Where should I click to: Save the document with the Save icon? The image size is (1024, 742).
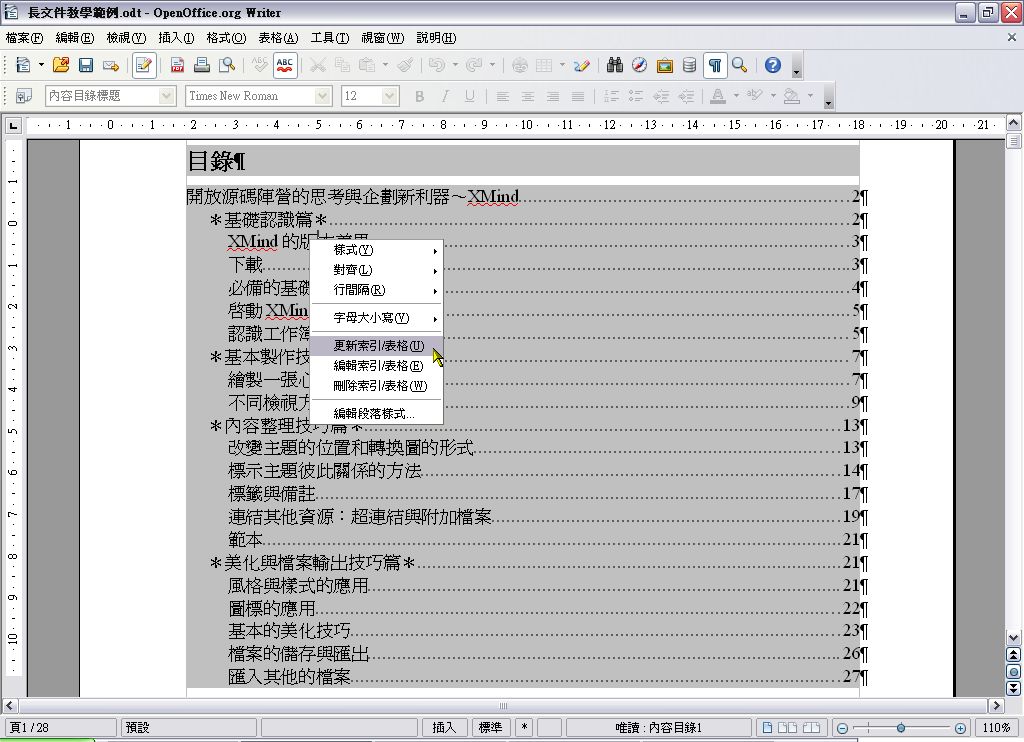point(86,65)
